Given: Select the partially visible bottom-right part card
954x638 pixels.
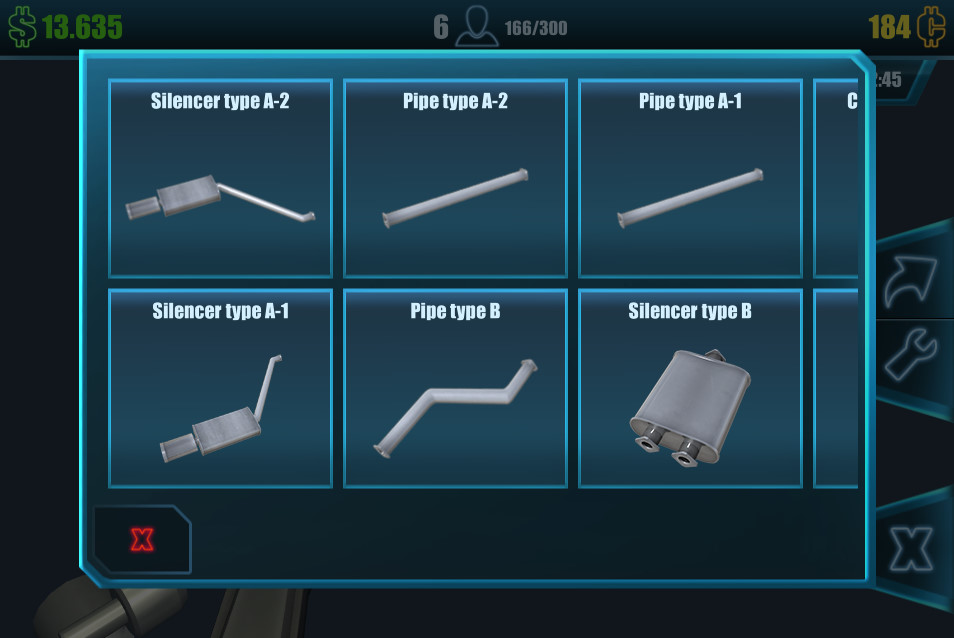Looking at the screenshot, I should (836, 388).
